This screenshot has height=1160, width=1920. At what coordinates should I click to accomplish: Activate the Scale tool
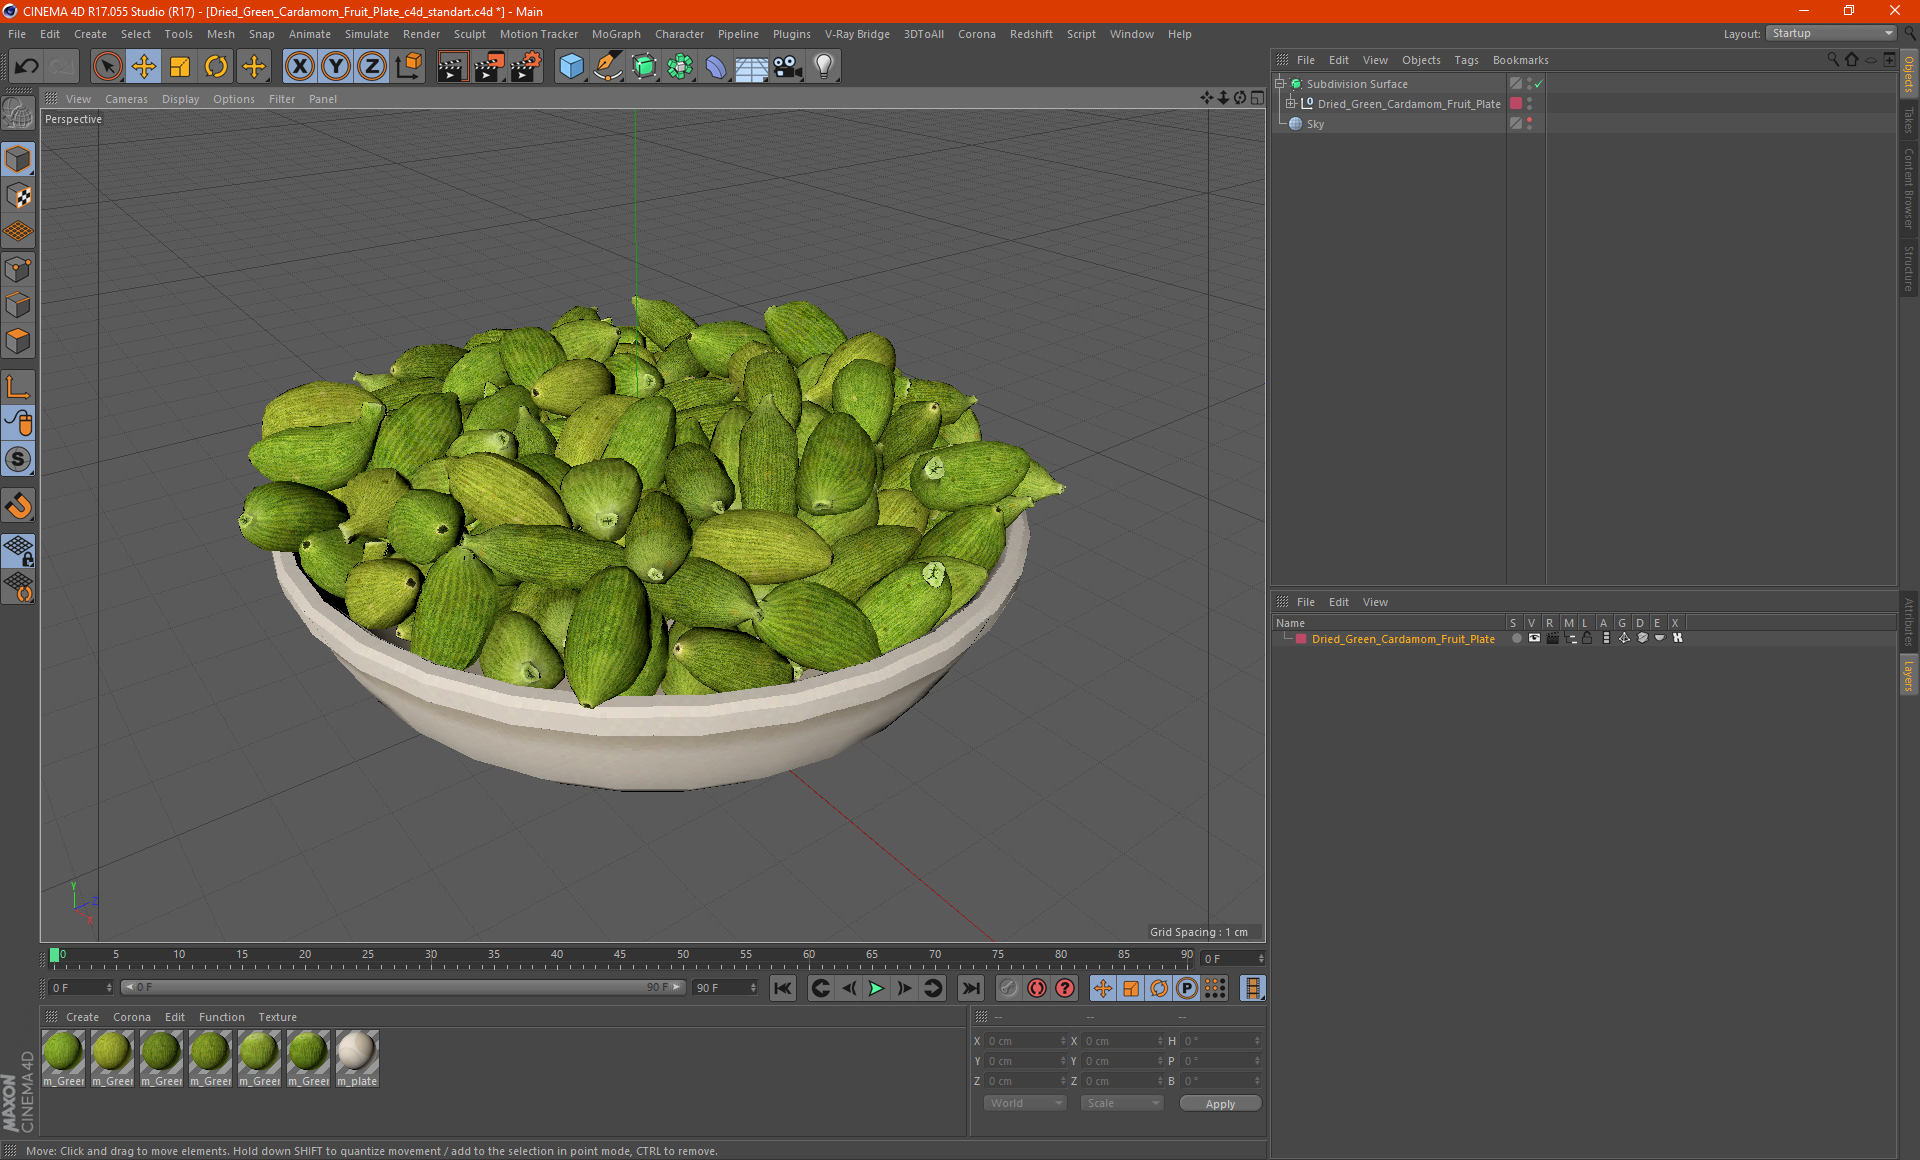(x=180, y=67)
